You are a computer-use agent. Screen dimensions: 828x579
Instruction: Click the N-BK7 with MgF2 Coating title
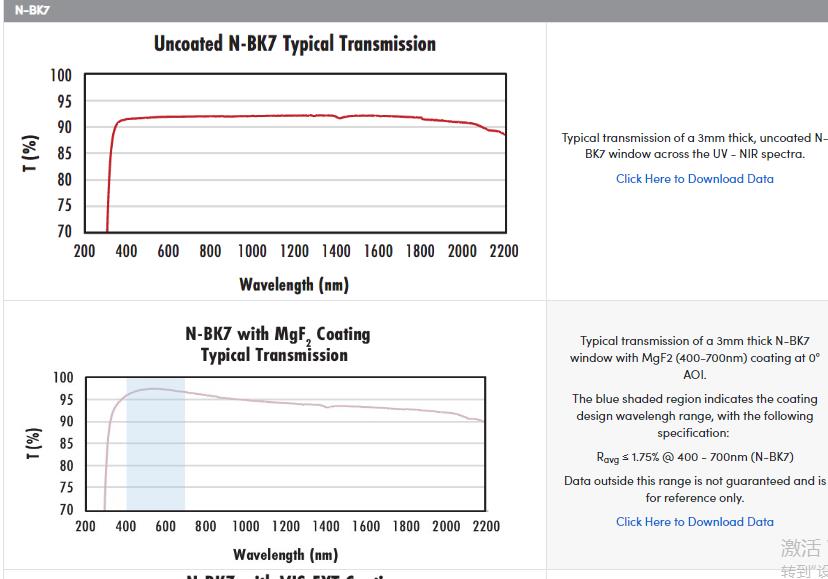pos(277,344)
